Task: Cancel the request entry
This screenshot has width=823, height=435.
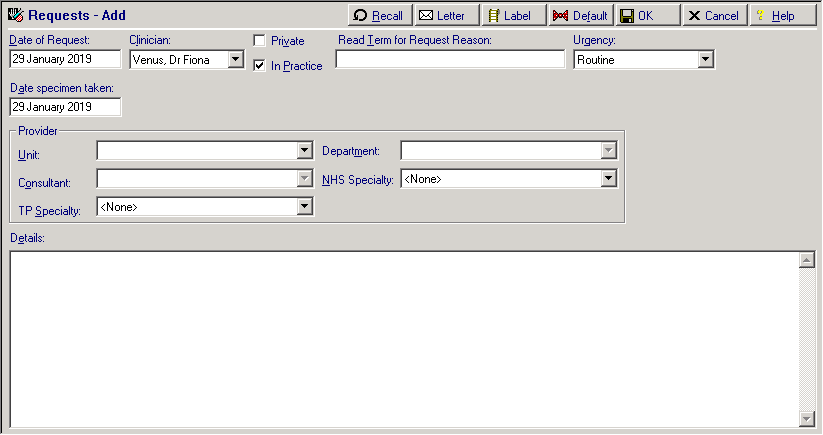Action: 714,16
